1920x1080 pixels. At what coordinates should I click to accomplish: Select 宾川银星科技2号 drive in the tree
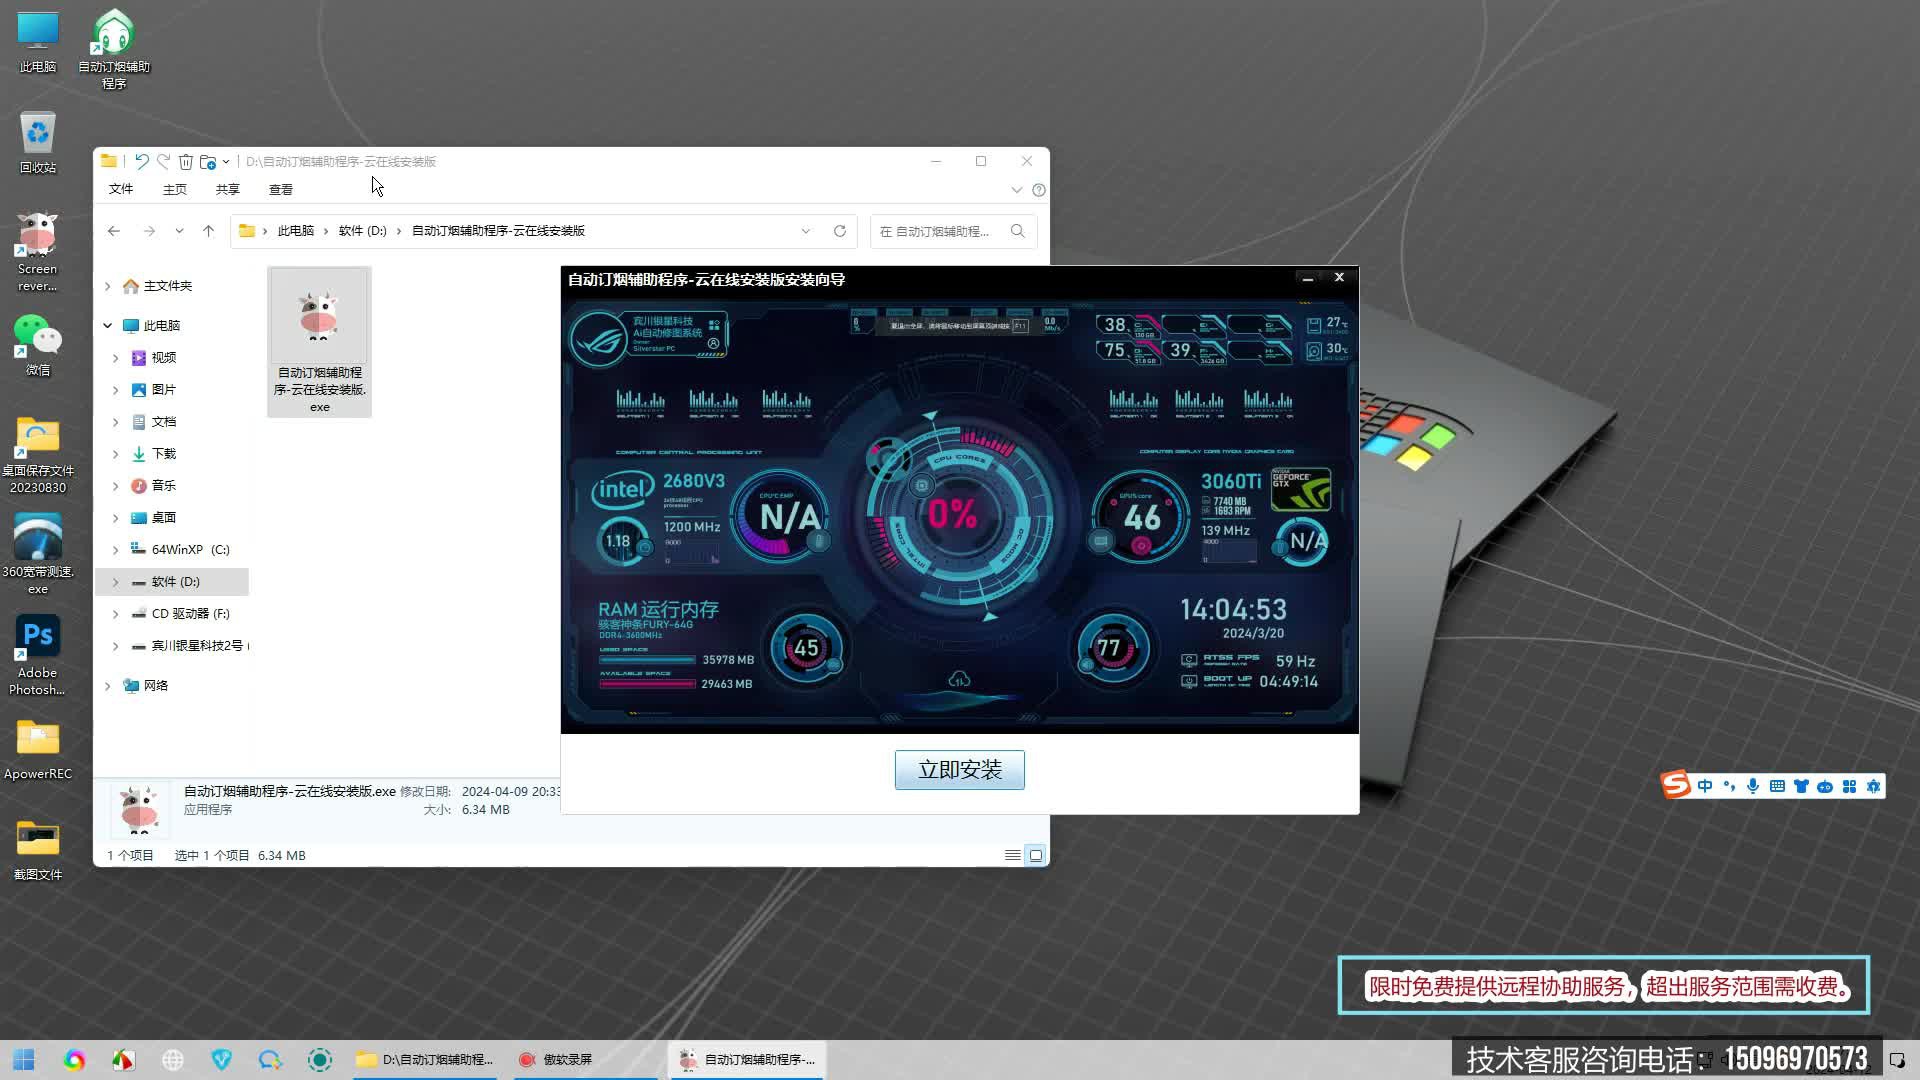coord(190,646)
